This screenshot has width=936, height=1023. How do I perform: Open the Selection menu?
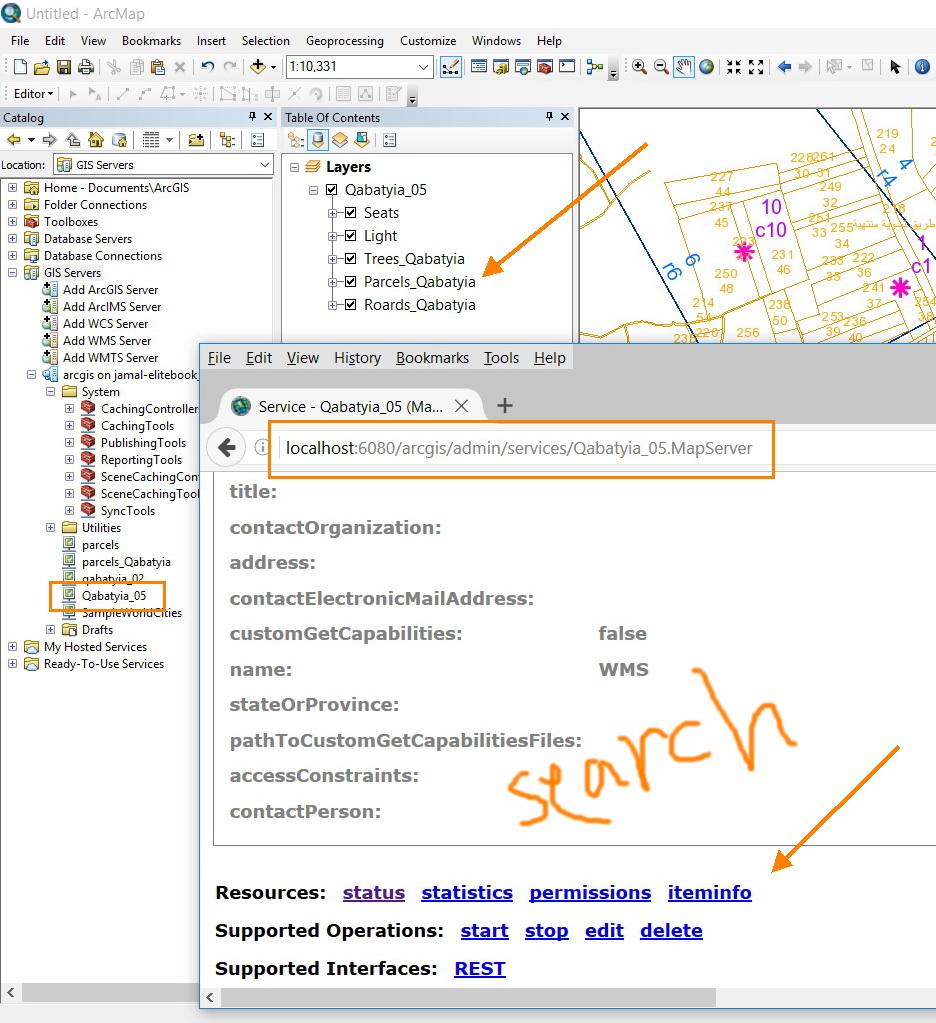[265, 40]
